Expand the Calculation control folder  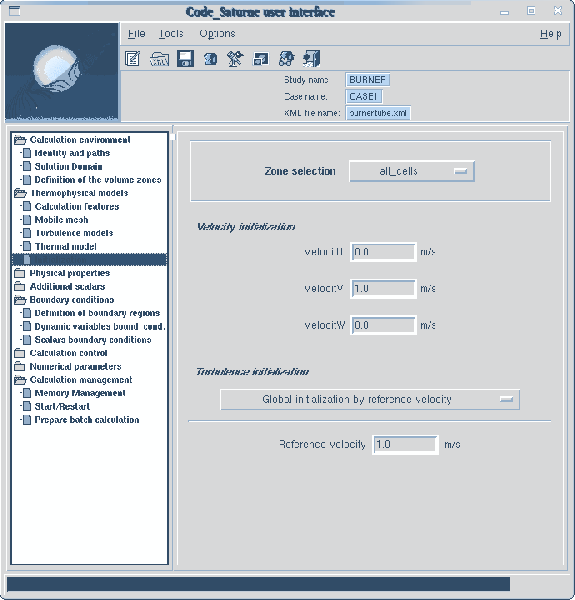(x=20, y=353)
